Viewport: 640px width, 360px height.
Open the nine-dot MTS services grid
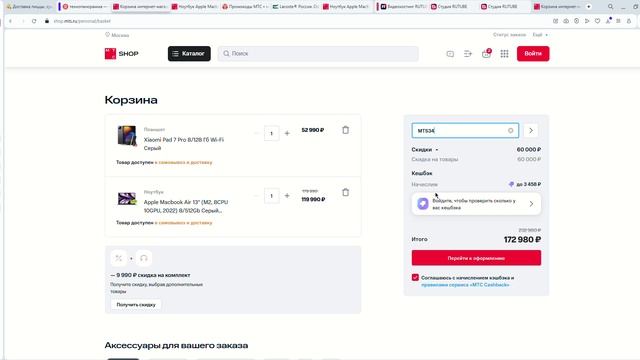pos(504,54)
